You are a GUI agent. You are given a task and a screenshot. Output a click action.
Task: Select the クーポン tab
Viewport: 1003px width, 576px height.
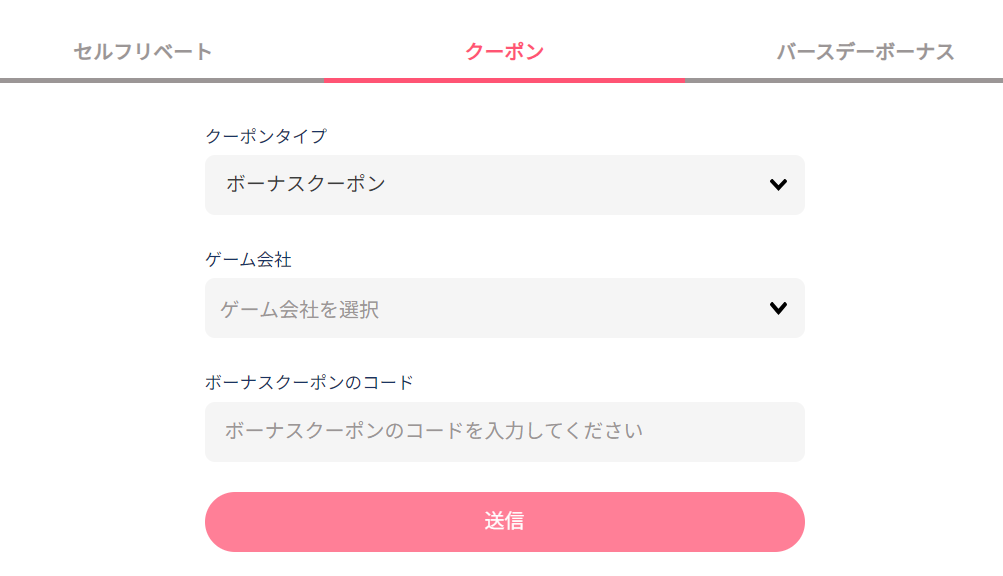(x=504, y=52)
